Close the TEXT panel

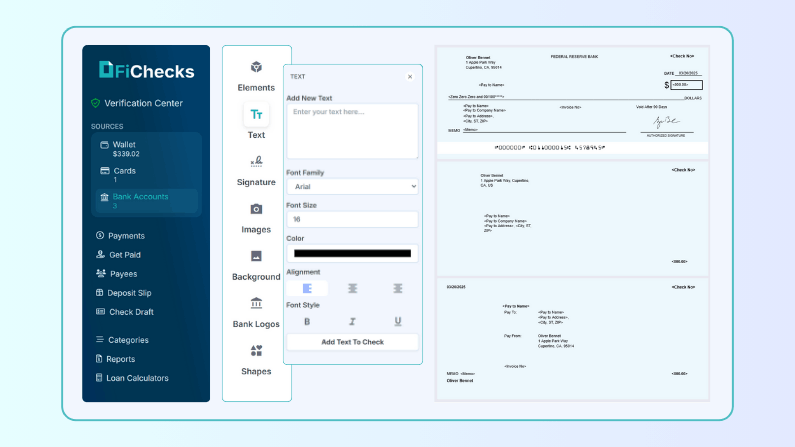[410, 77]
